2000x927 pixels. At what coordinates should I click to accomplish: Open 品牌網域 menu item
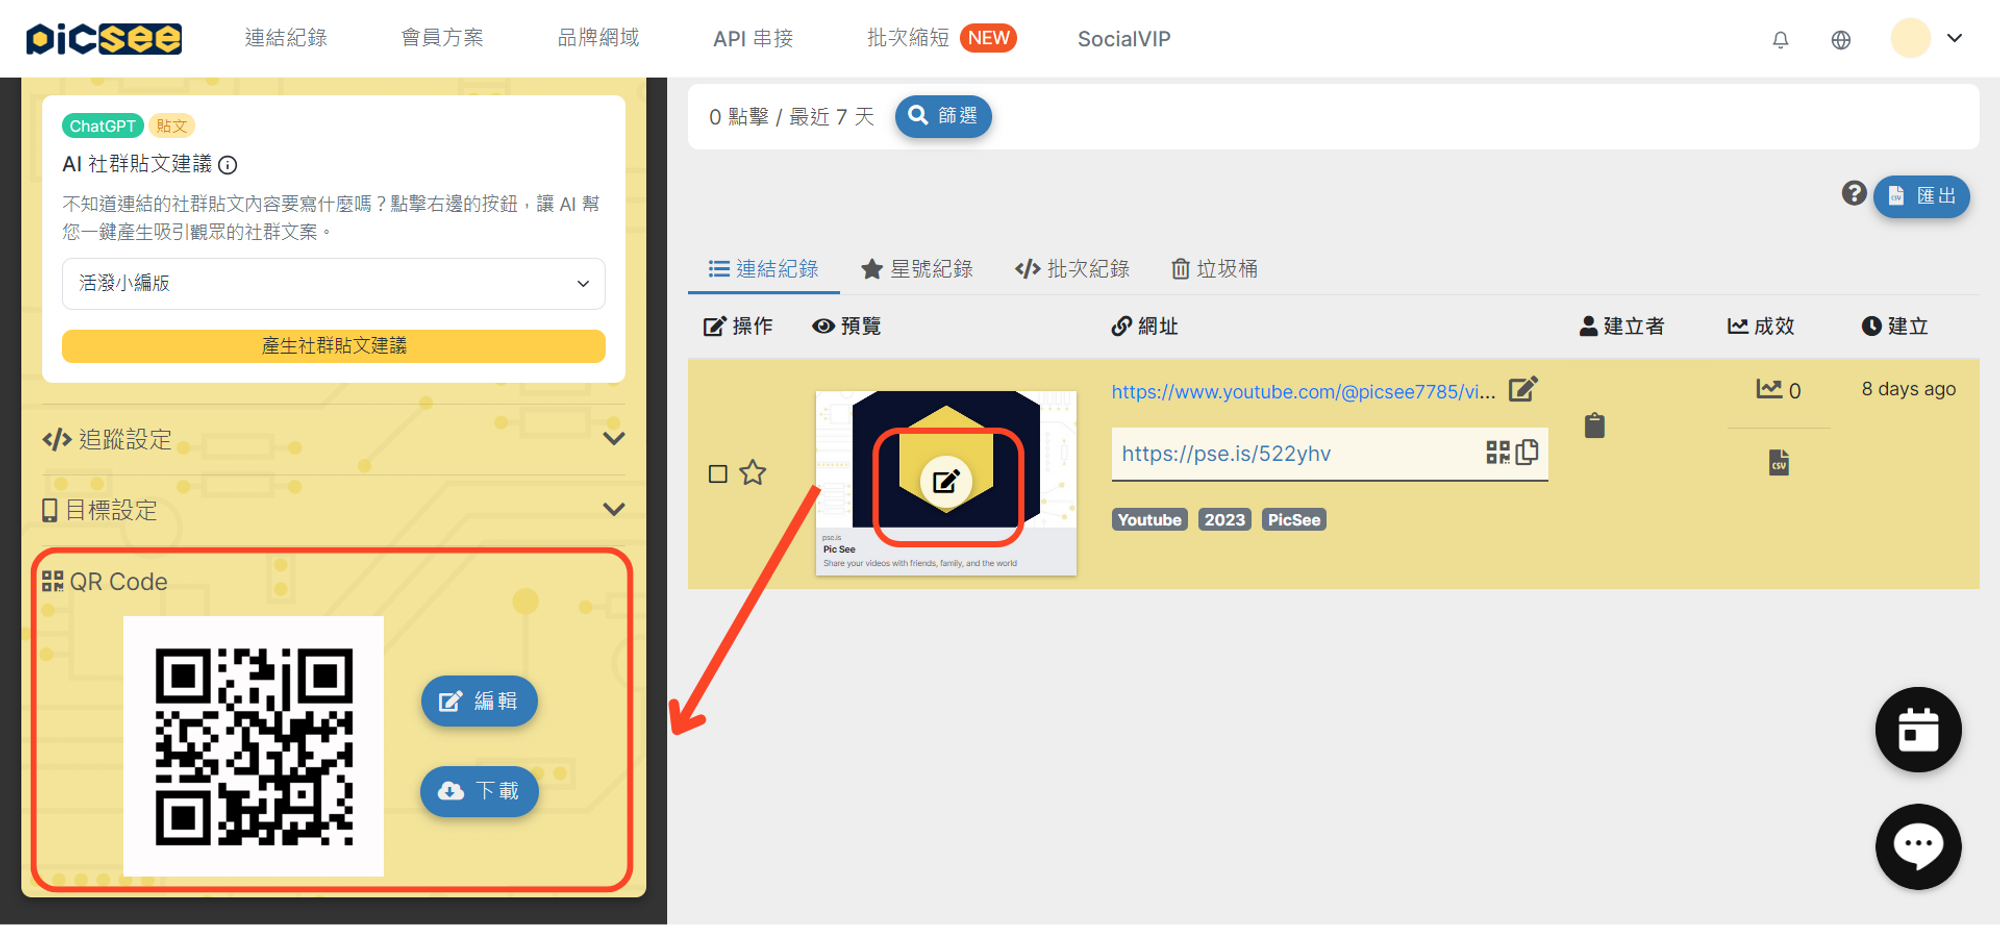[x=598, y=38]
